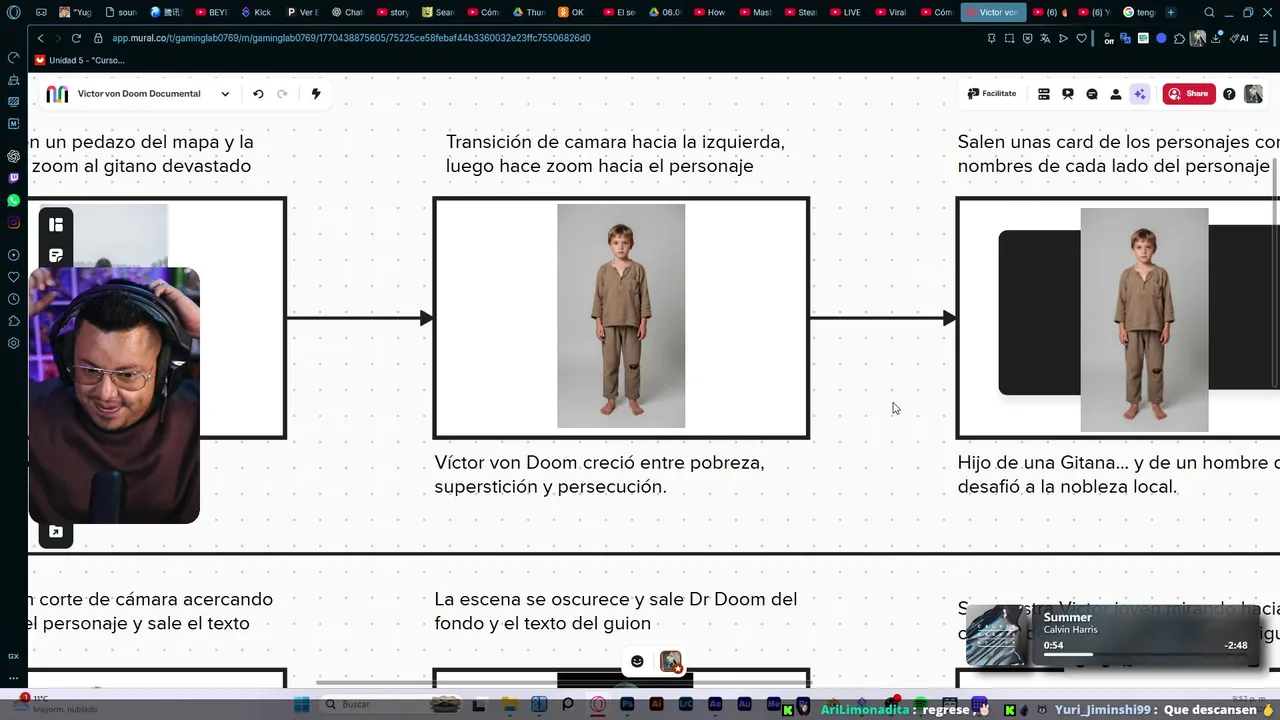
Task: Open the mural title dropdown chevron
Action: pos(225,94)
